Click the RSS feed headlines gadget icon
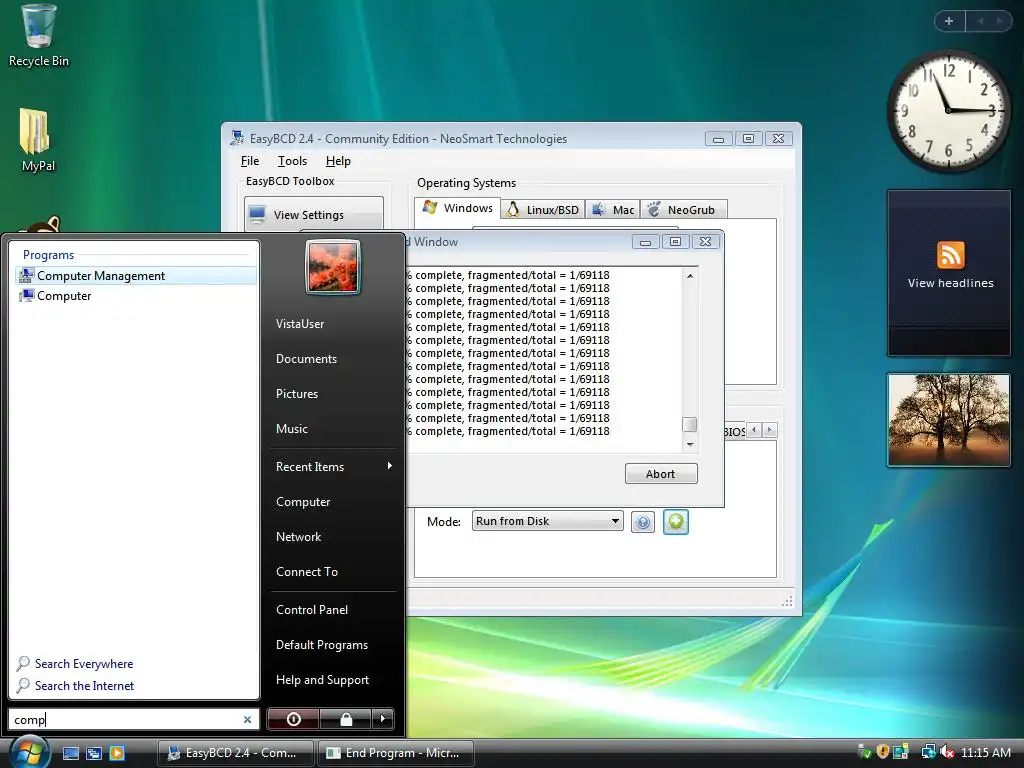This screenshot has height=768, width=1024. (950, 255)
